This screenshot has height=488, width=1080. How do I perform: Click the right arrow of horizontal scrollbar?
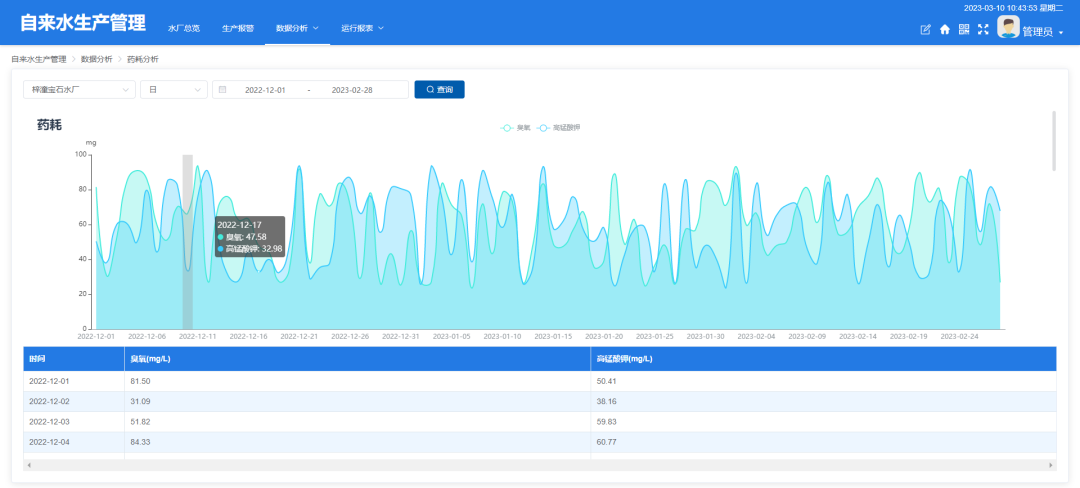pos(1051,465)
